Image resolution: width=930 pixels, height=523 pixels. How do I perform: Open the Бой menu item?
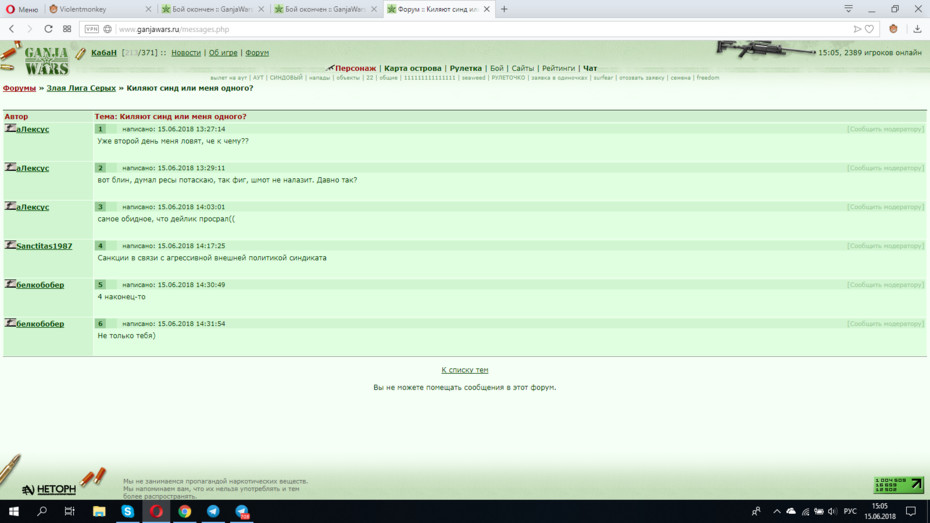click(x=496, y=68)
